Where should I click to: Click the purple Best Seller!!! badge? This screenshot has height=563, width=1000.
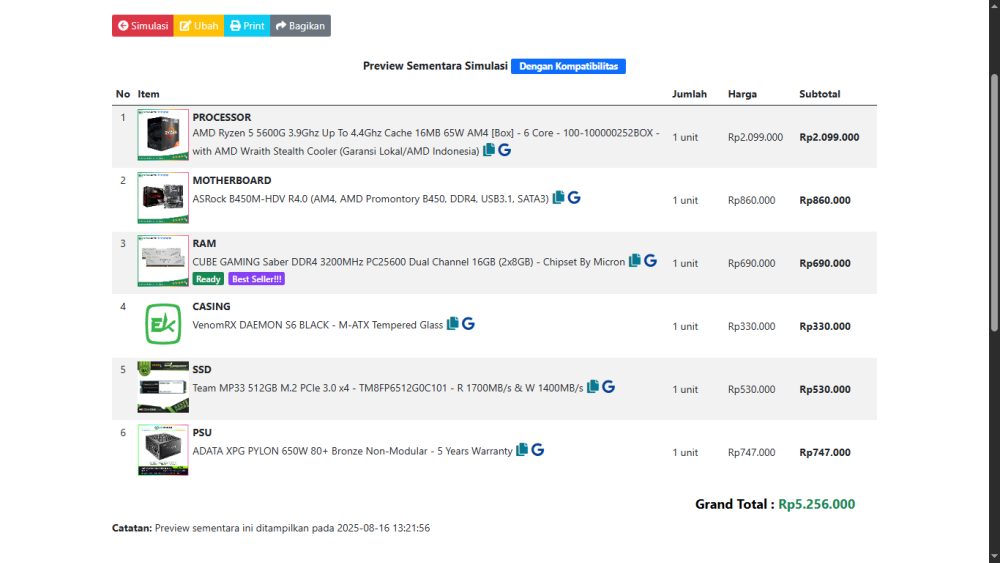click(x=256, y=279)
